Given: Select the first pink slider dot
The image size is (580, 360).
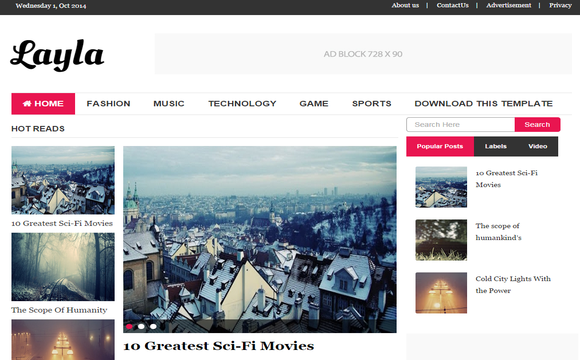Looking at the screenshot, I should [129, 326].
